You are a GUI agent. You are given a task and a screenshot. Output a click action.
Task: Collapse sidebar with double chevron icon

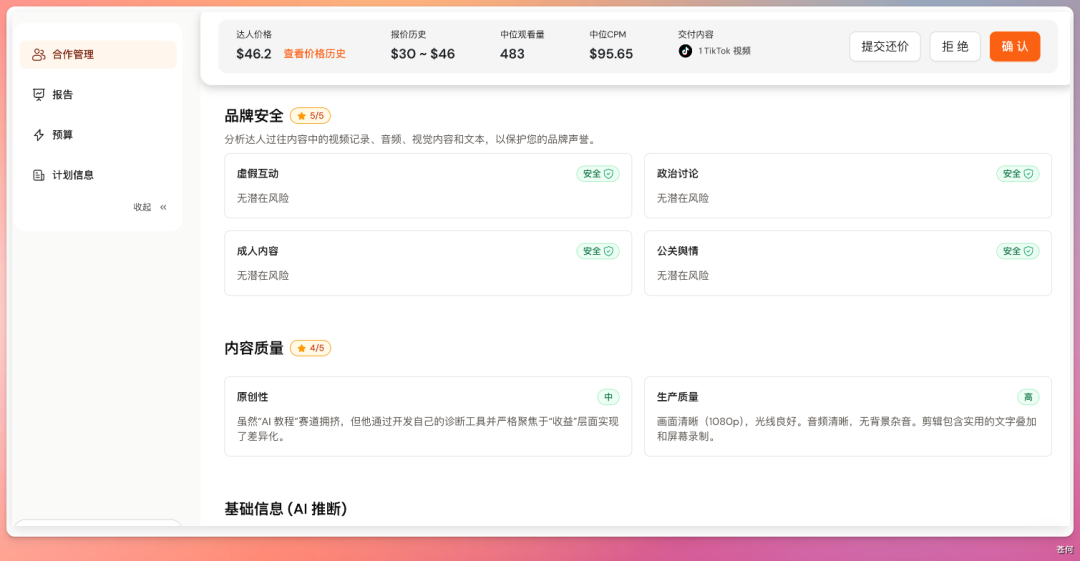tap(163, 207)
